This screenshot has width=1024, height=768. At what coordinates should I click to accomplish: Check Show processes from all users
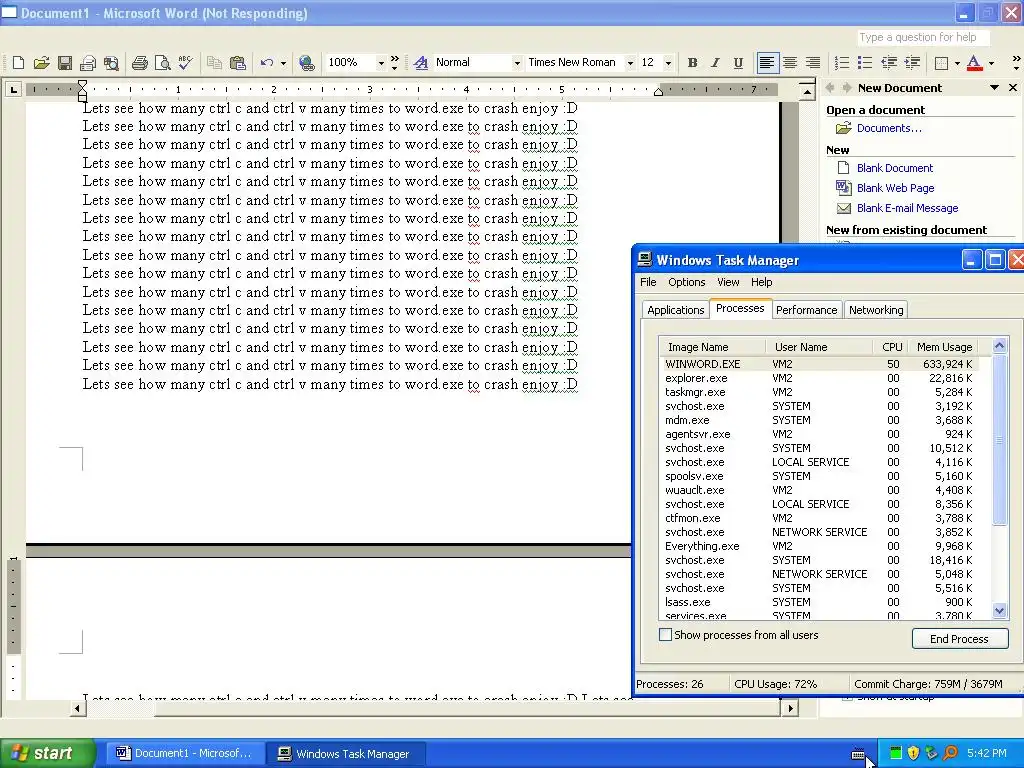pos(665,635)
